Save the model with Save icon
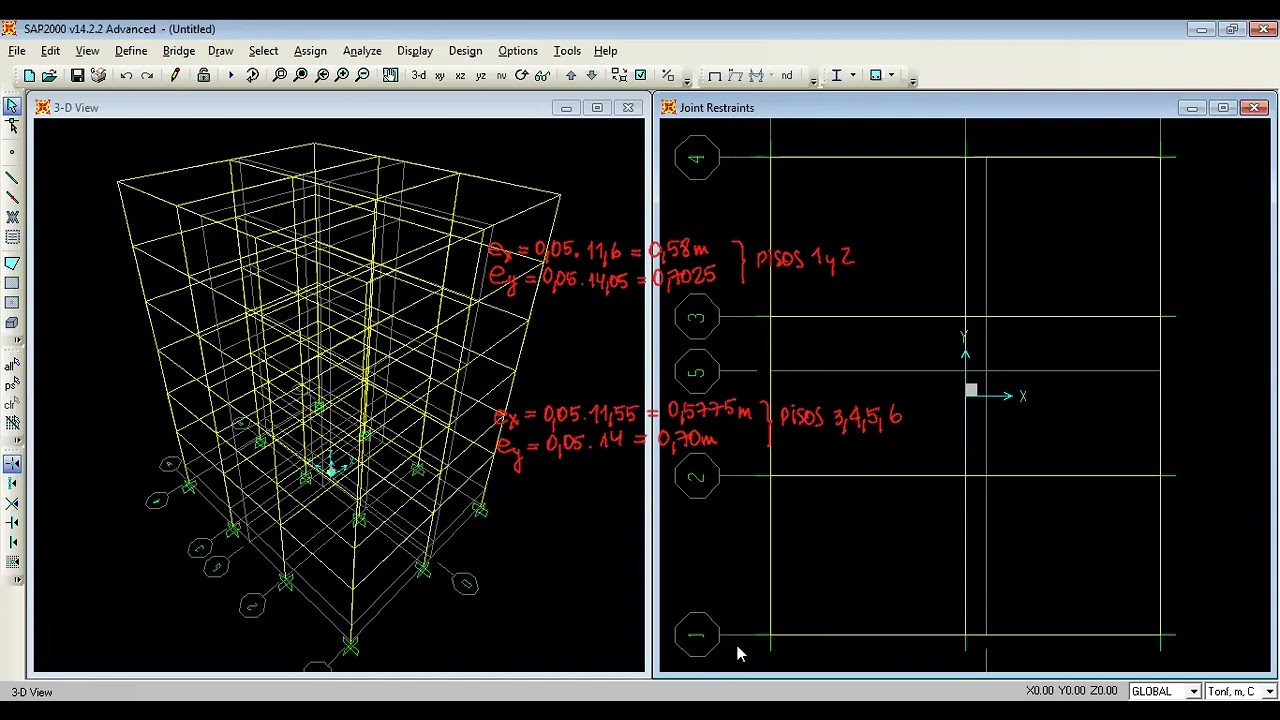Image resolution: width=1280 pixels, height=720 pixels. point(77,76)
